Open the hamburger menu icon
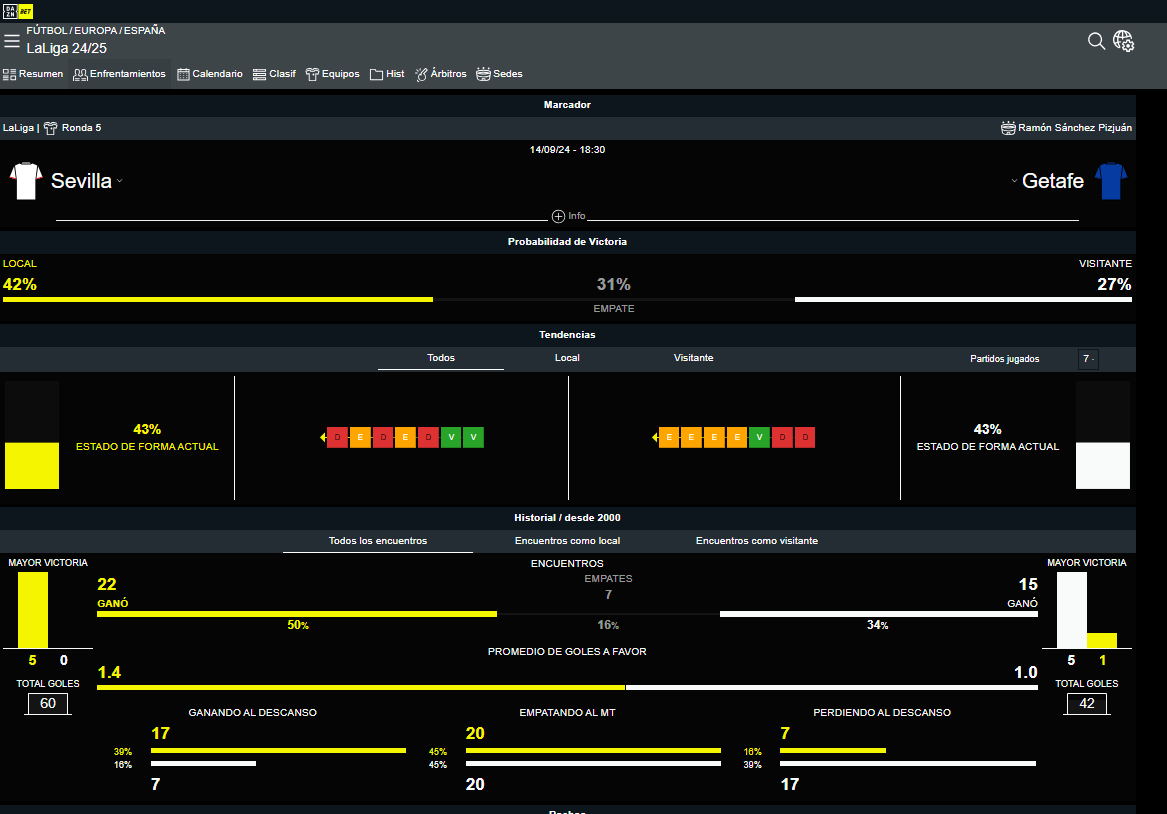 [12, 41]
